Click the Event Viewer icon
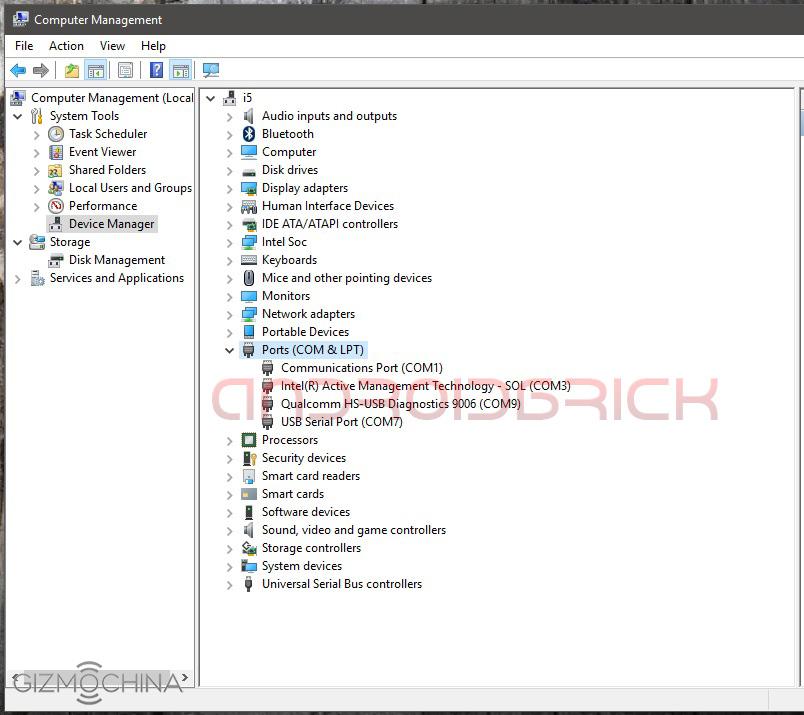This screenshot has height=715, width=804. (56, 152)
